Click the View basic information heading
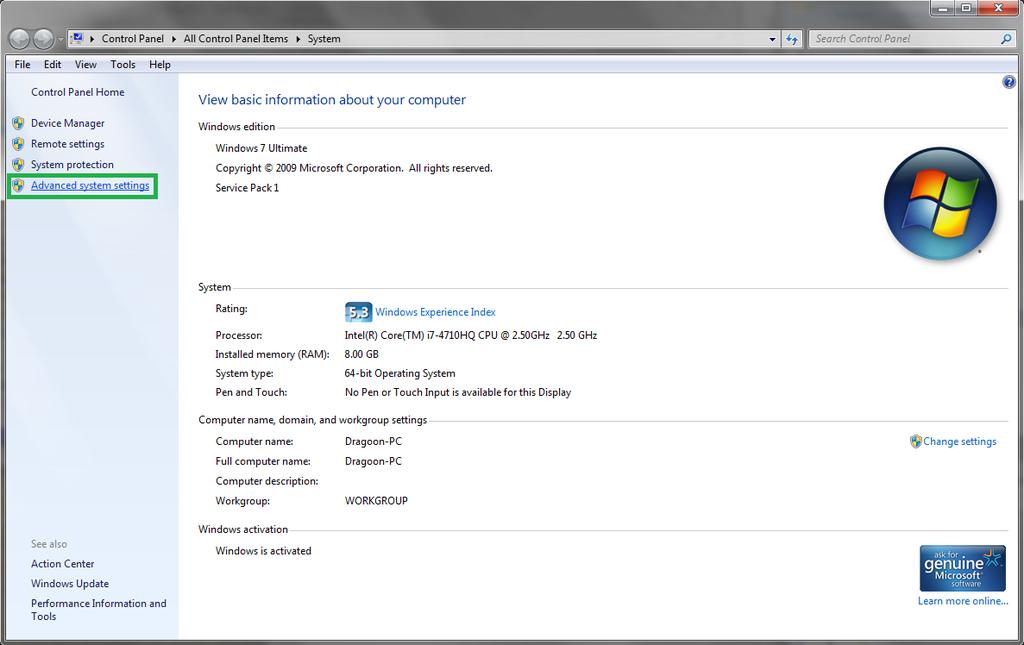The image size is (1024, 645). click(x=332, y=100)
